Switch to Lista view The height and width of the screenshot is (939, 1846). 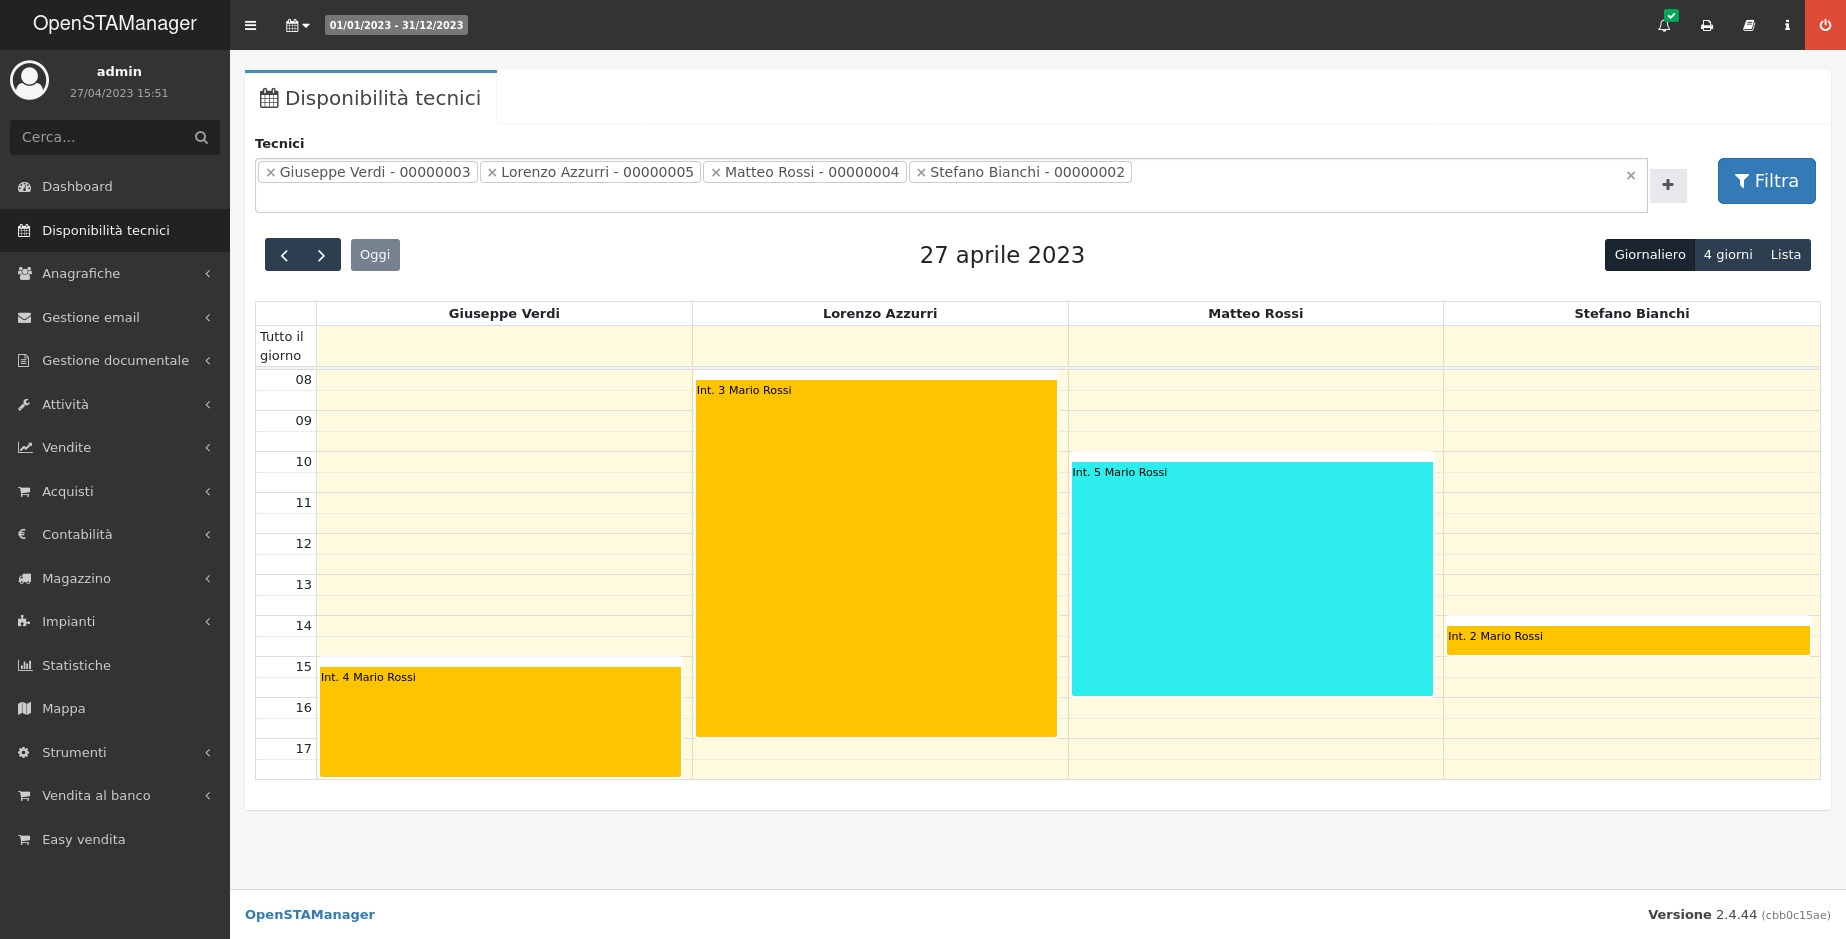point(1785,255)
